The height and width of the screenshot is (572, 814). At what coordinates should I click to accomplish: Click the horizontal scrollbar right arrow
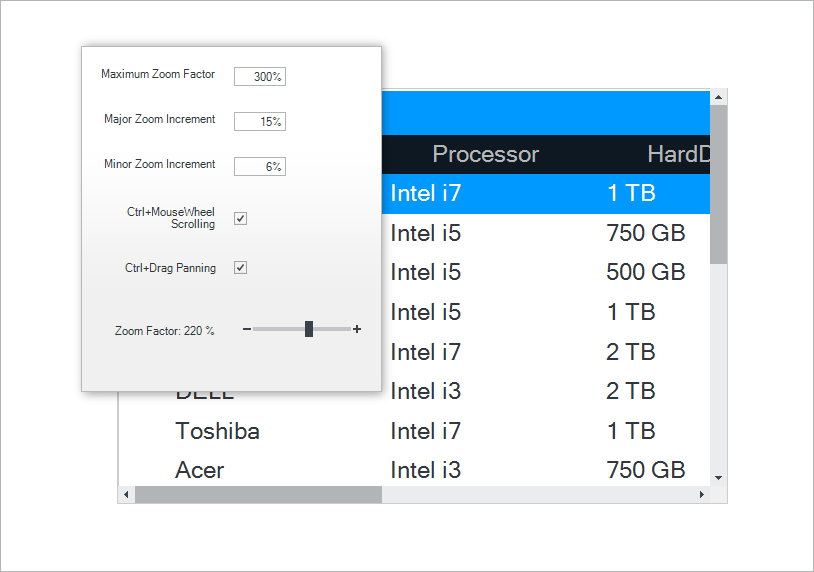pos(701,495)
